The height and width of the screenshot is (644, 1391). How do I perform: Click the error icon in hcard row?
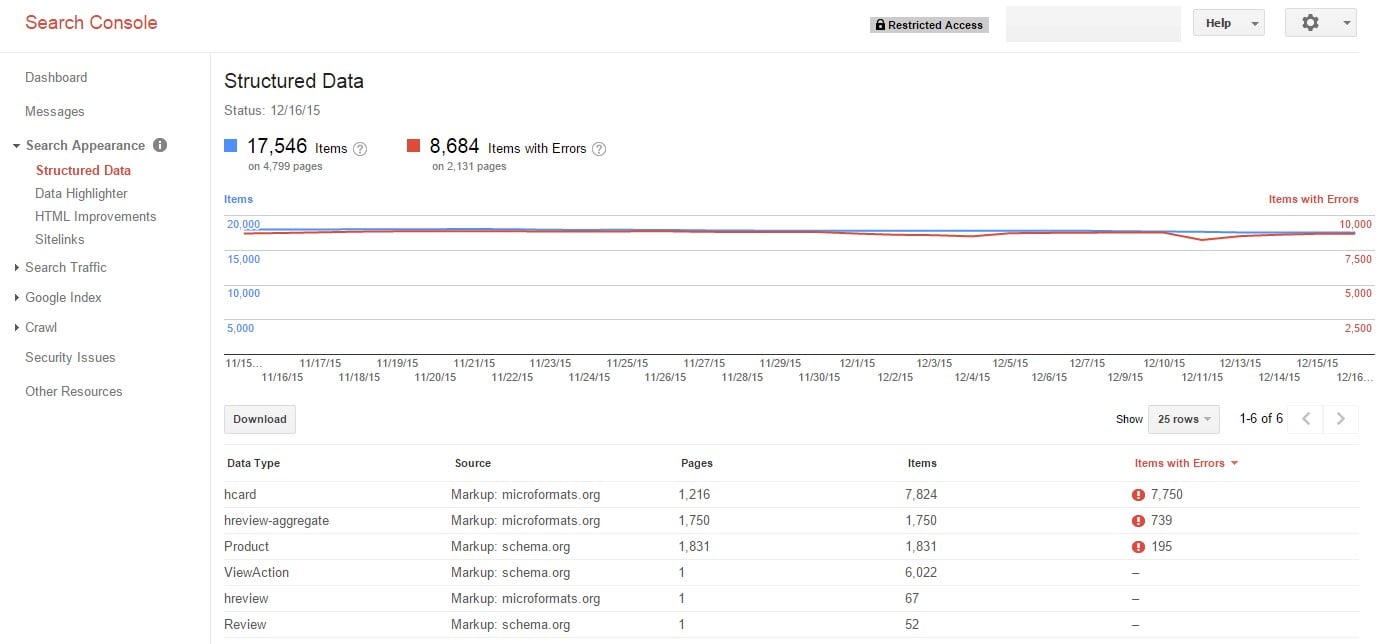1138,495
